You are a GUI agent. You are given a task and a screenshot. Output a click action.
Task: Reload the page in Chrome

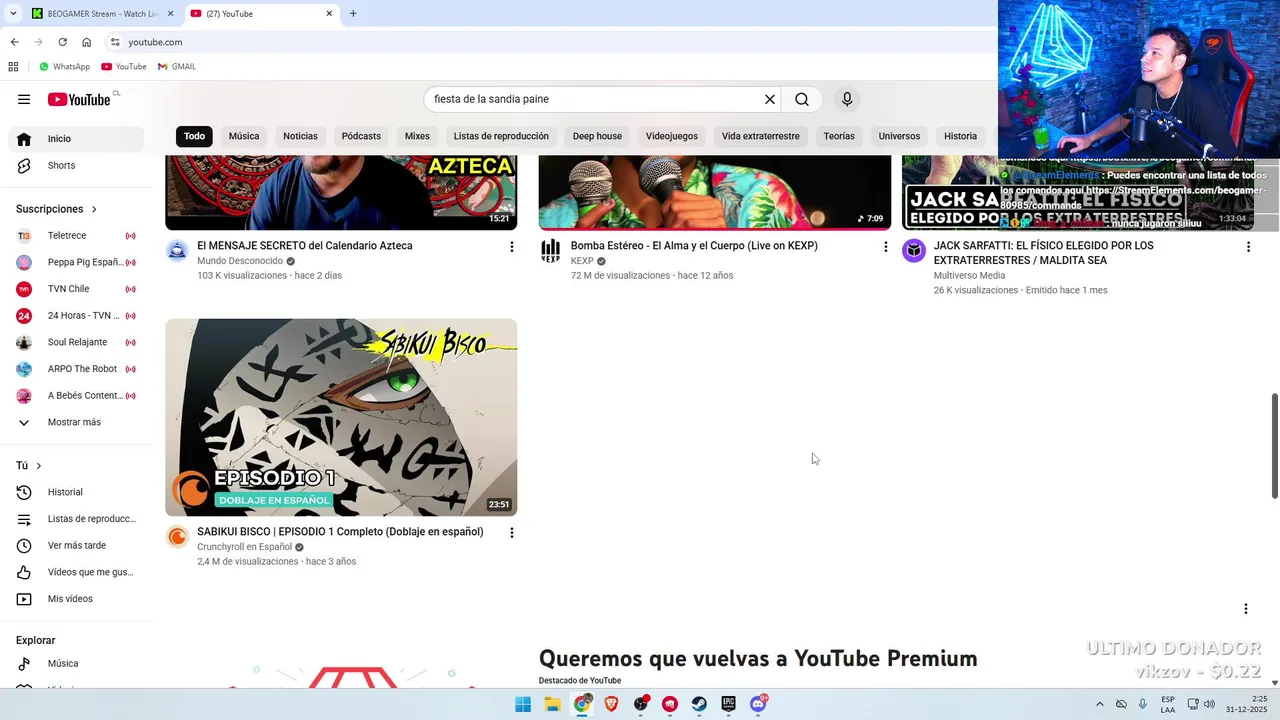tap(62, 42)
